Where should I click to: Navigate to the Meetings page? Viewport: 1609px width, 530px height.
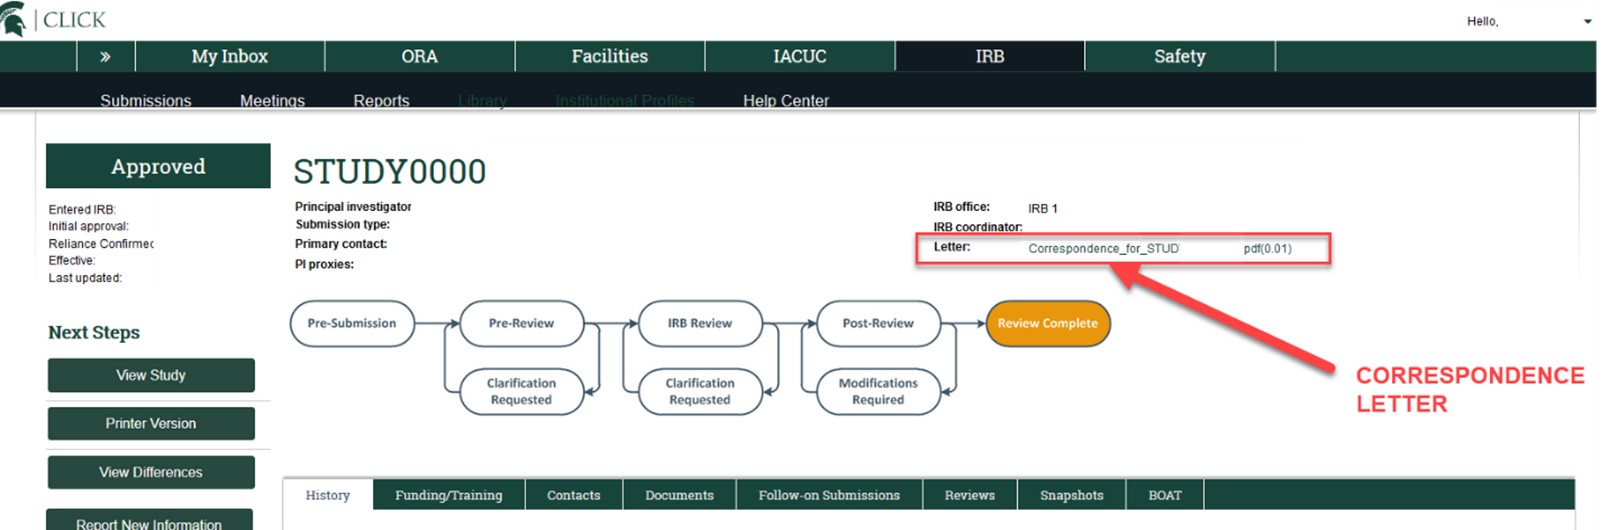pyautogui.click(x=272, y=100)
